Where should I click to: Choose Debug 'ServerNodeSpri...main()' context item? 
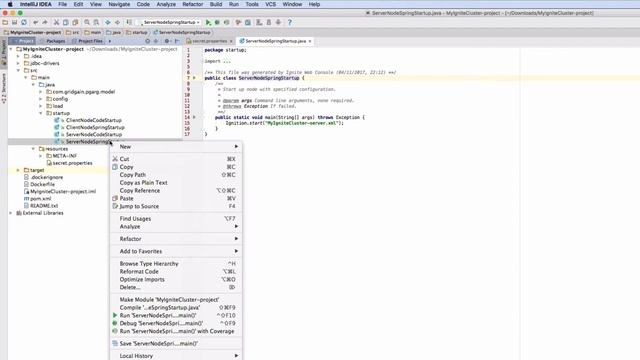coord(176,323)
